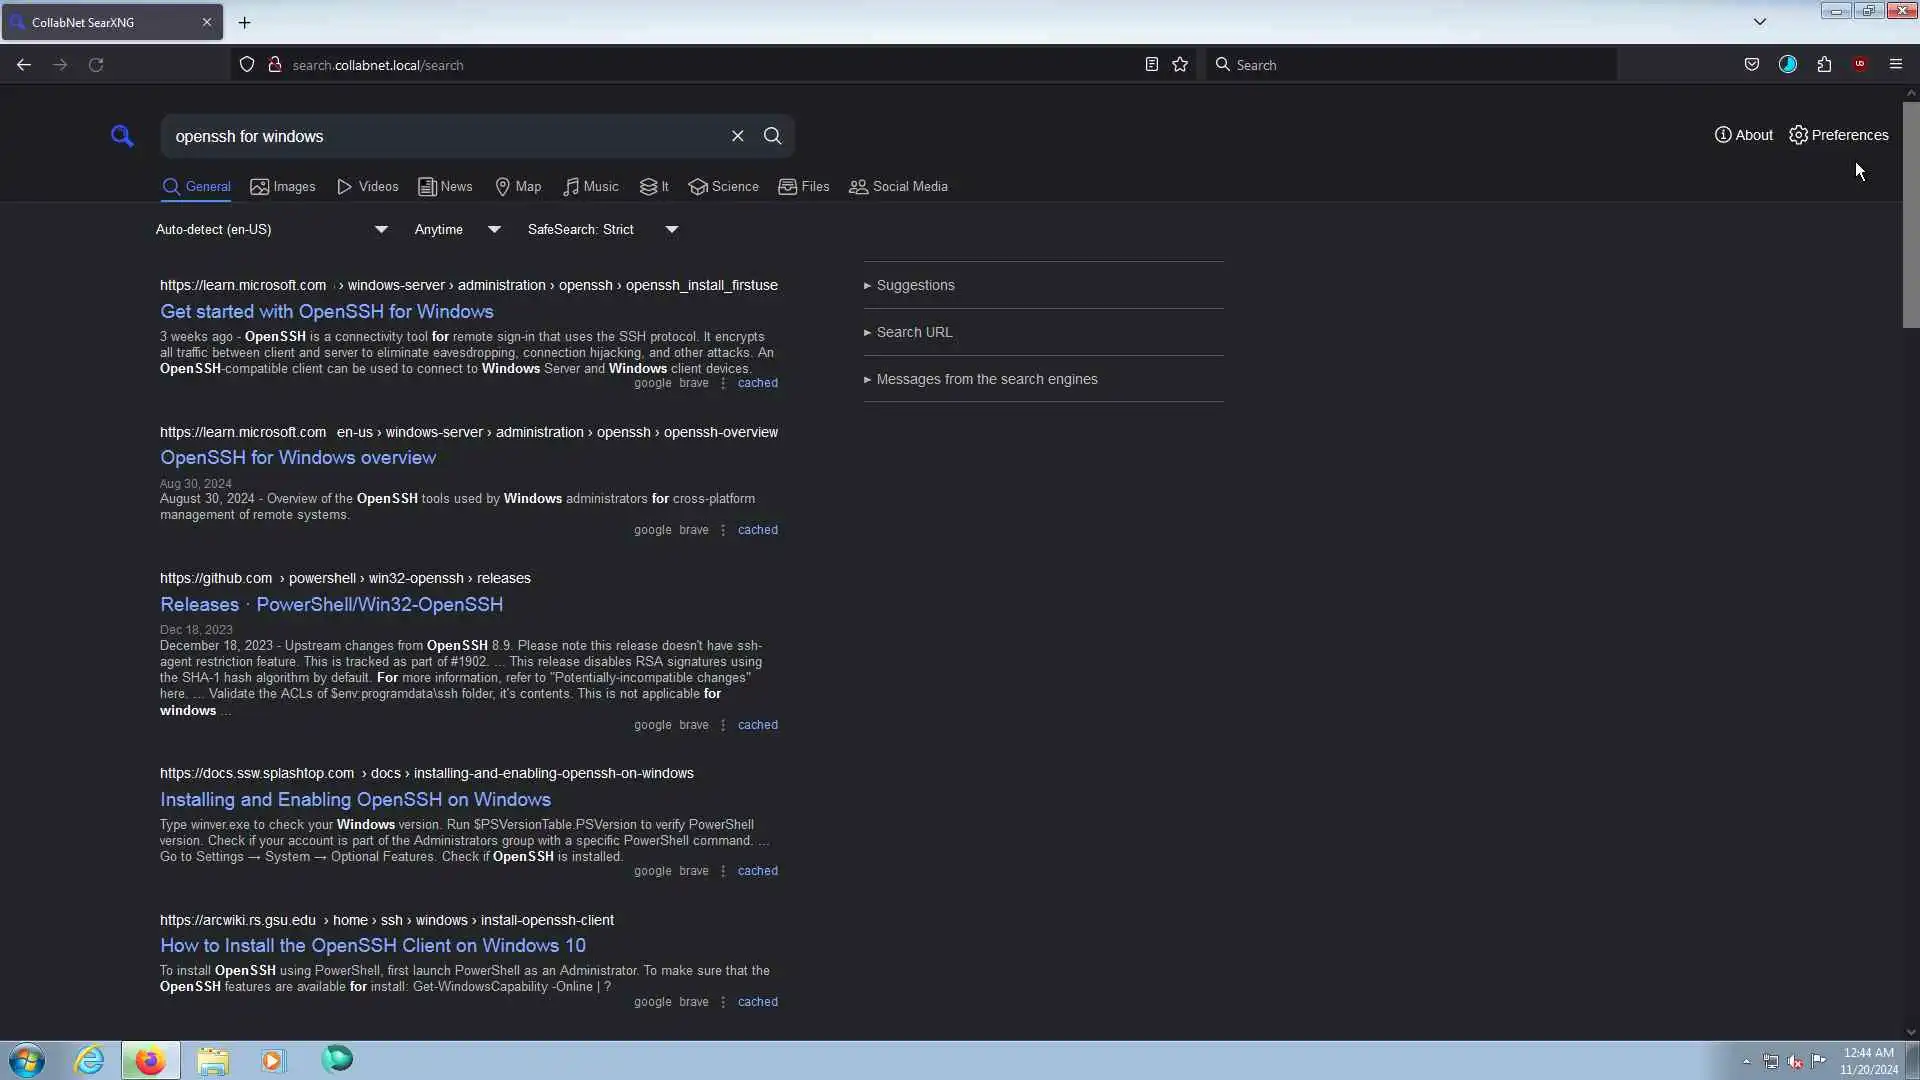Open the SafeSearch: Strict dropdown
This screenshot has width=1920, height=1080.
point(602,230)
